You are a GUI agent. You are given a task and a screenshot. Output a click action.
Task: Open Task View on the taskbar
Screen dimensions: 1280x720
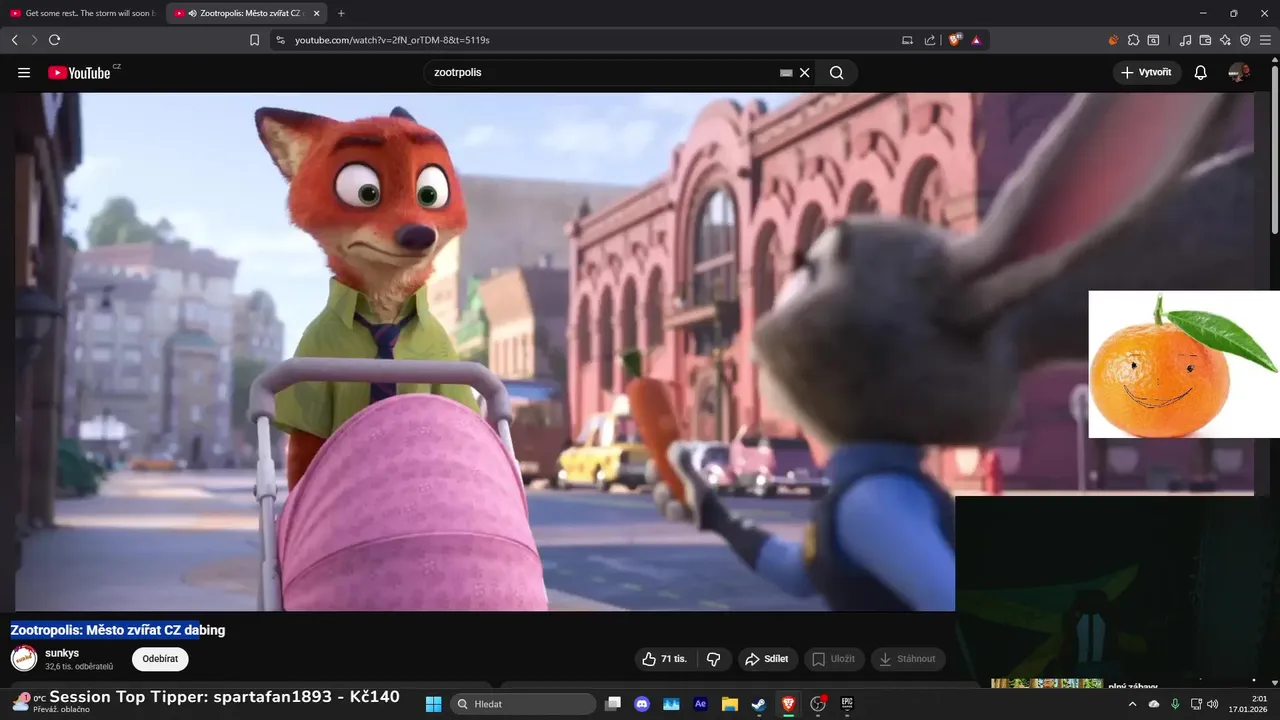click(613, 704)
